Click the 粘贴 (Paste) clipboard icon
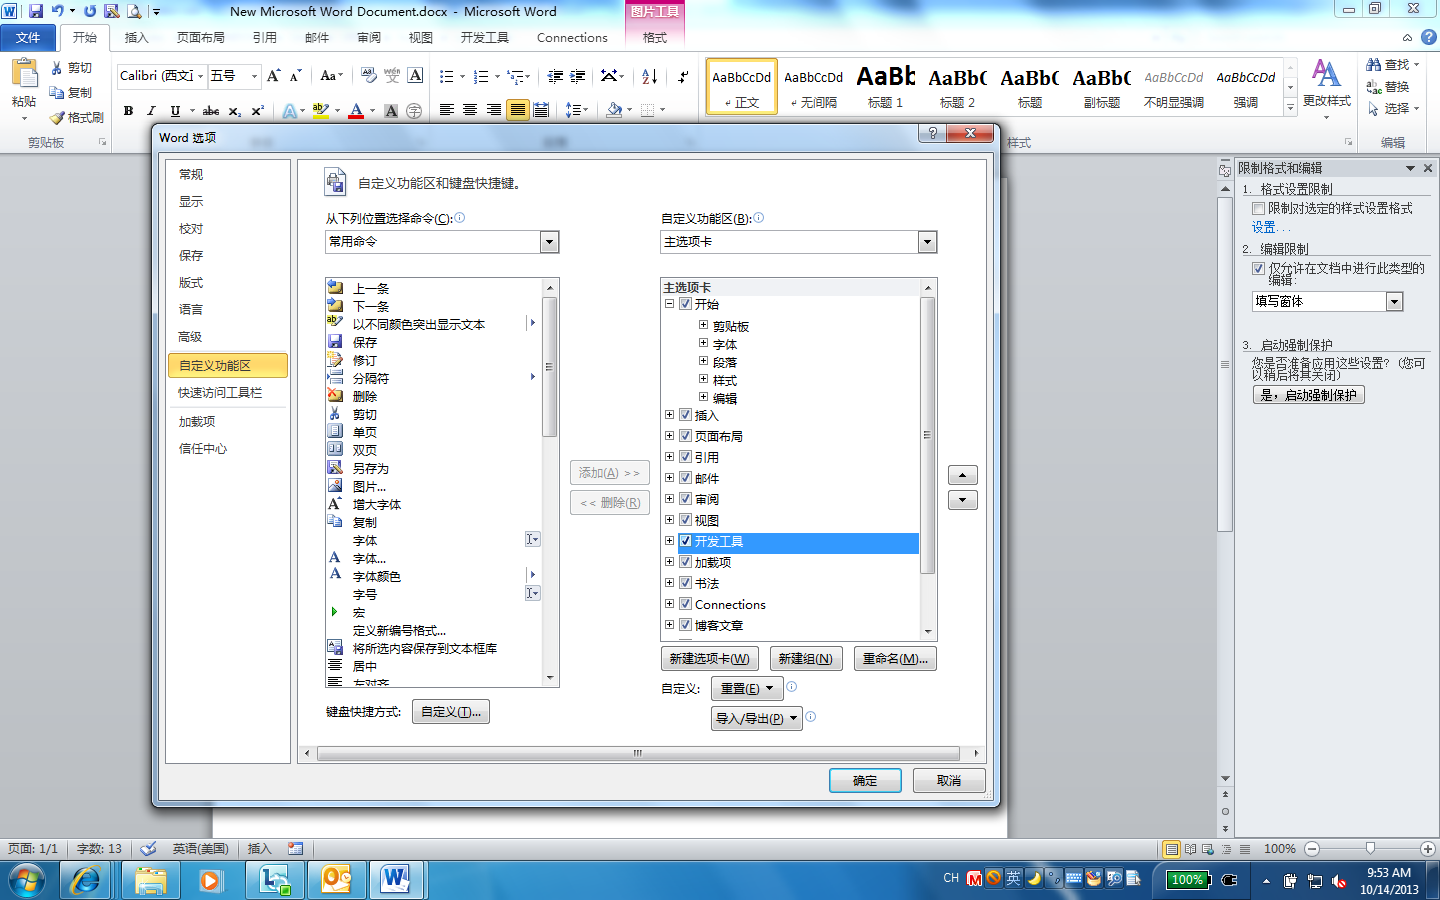This screenshot has height=900, width=1440. (23, 73)
